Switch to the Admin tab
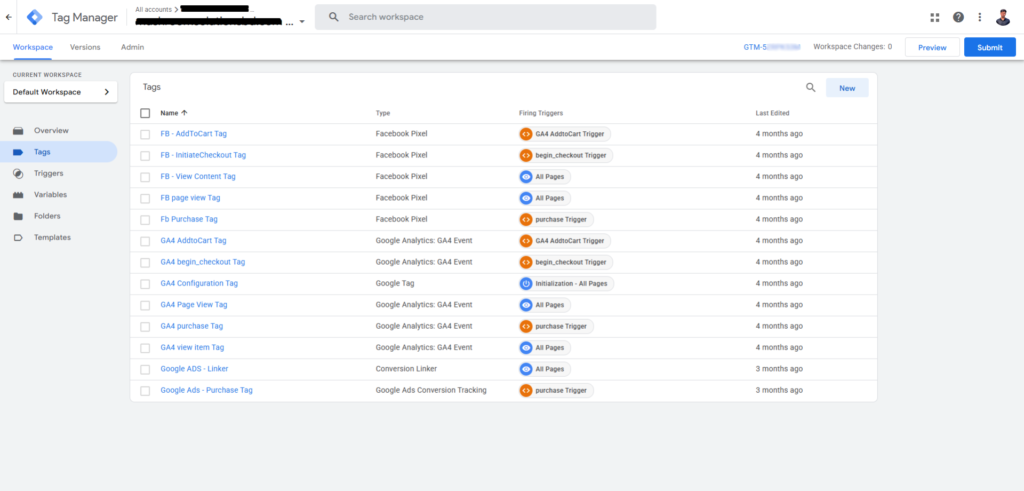 132,47
